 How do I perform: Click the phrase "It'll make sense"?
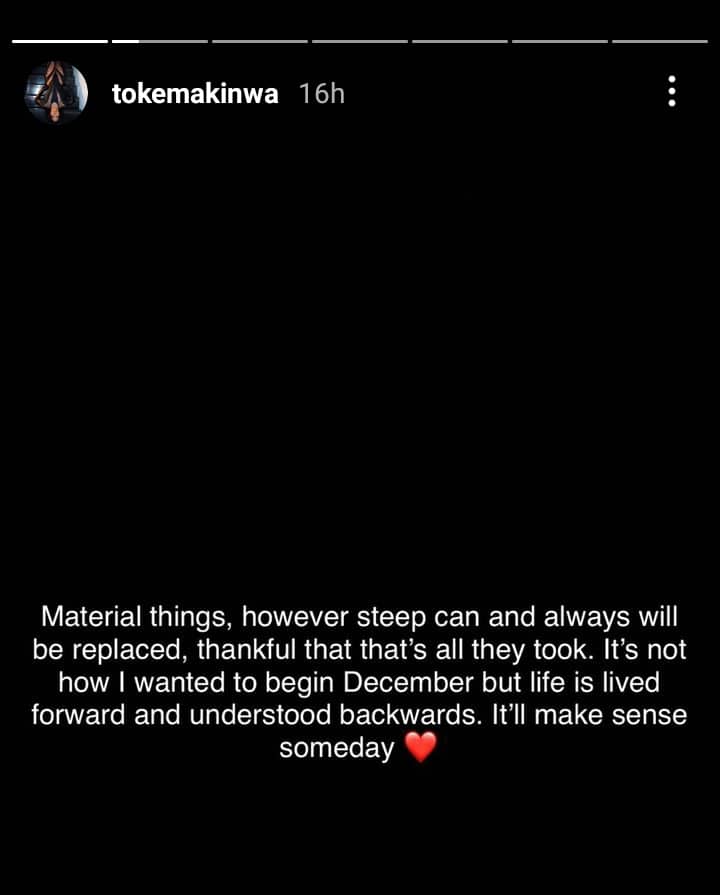(589, 715)
